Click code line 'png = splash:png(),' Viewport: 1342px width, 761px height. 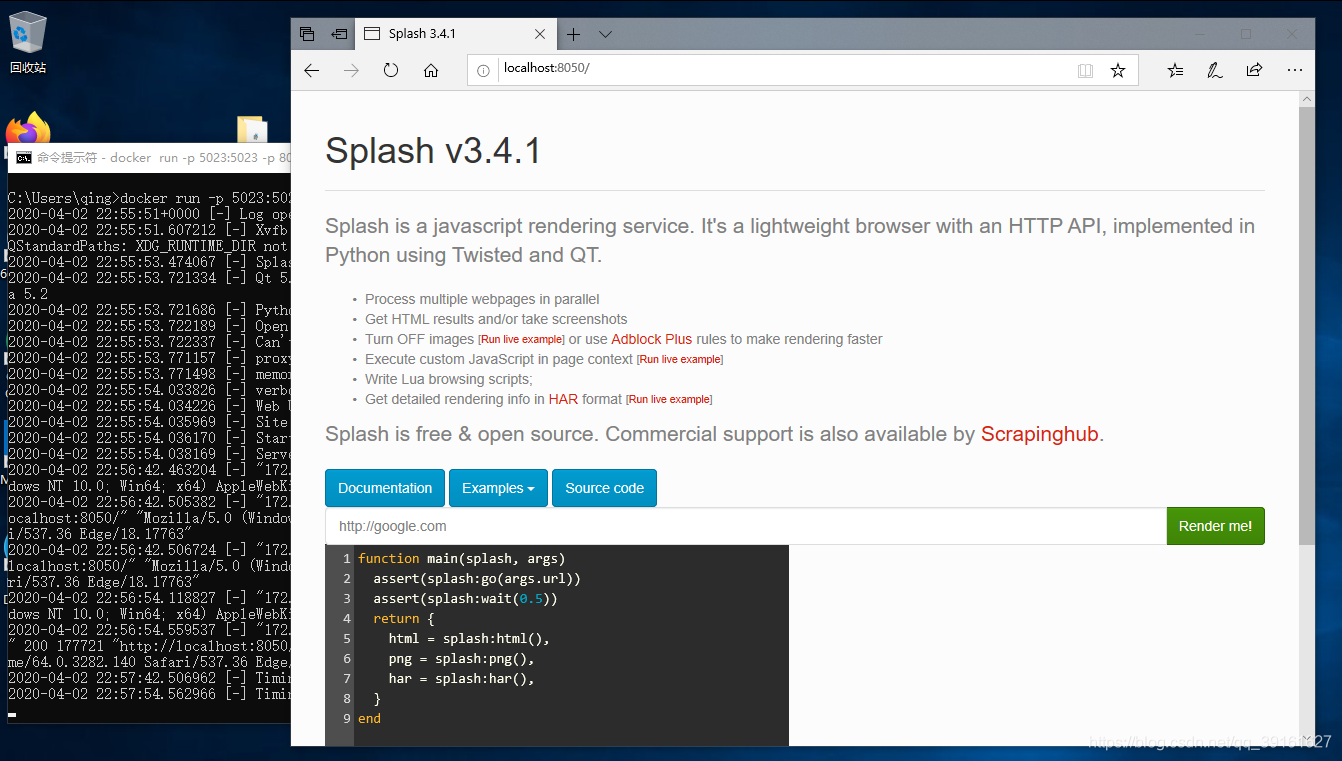pyautogui.click(x=462, y=658)
